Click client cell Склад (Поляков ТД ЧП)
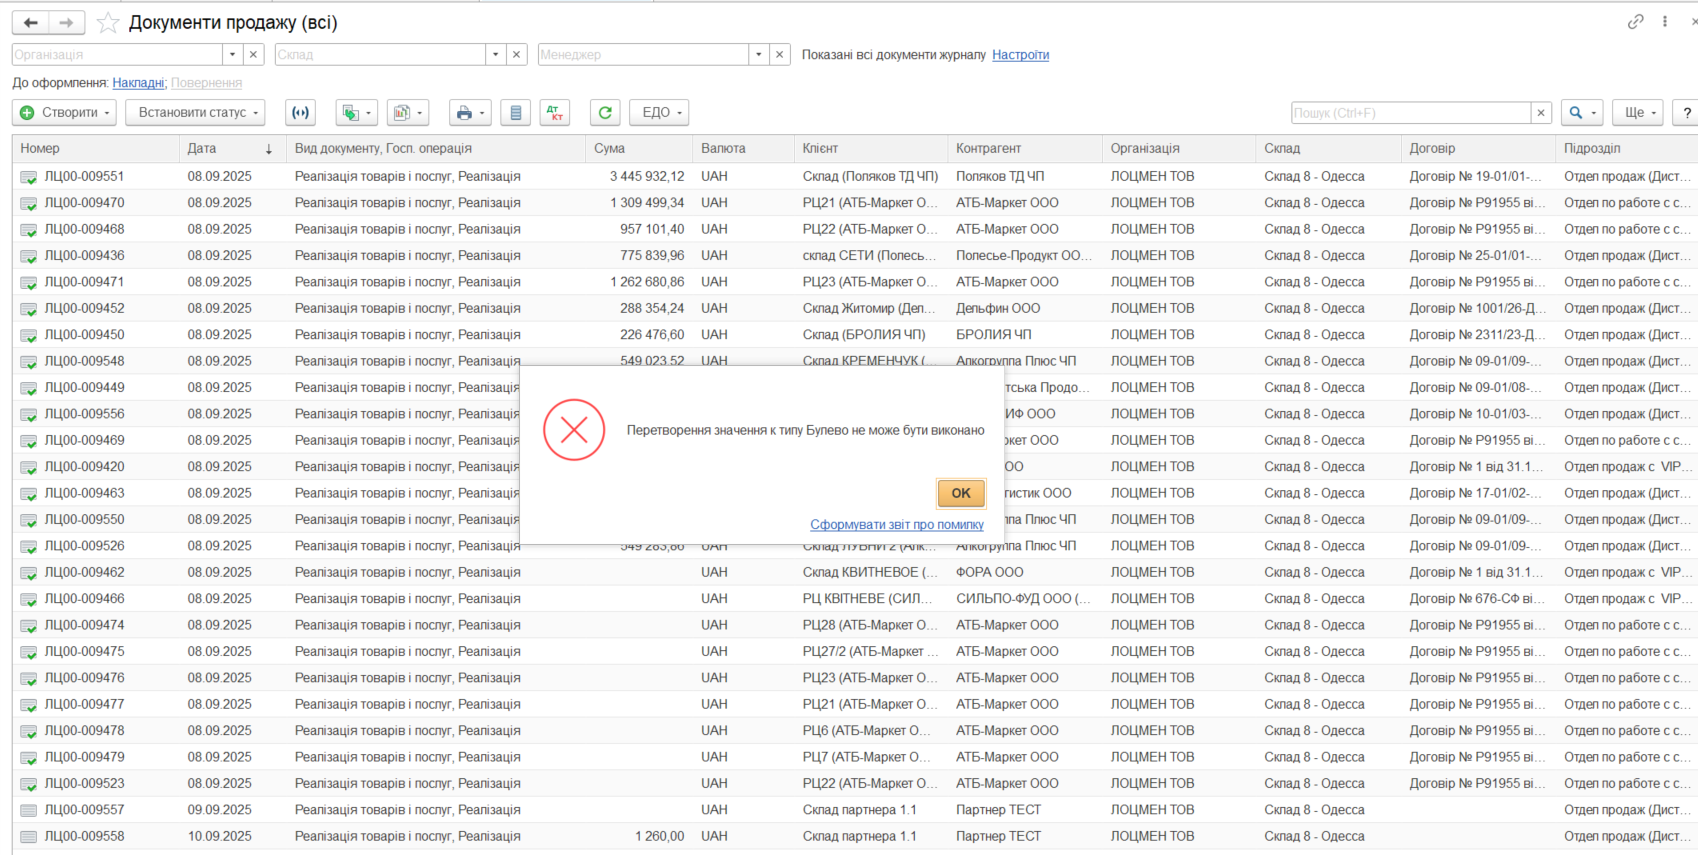Screen dimensions: 1698x855 coord(870,177)
